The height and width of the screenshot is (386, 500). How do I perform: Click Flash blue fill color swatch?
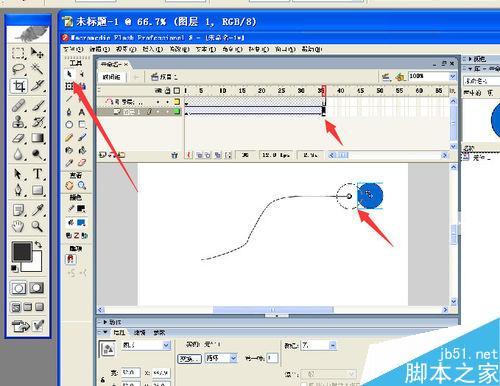(81, 222)
